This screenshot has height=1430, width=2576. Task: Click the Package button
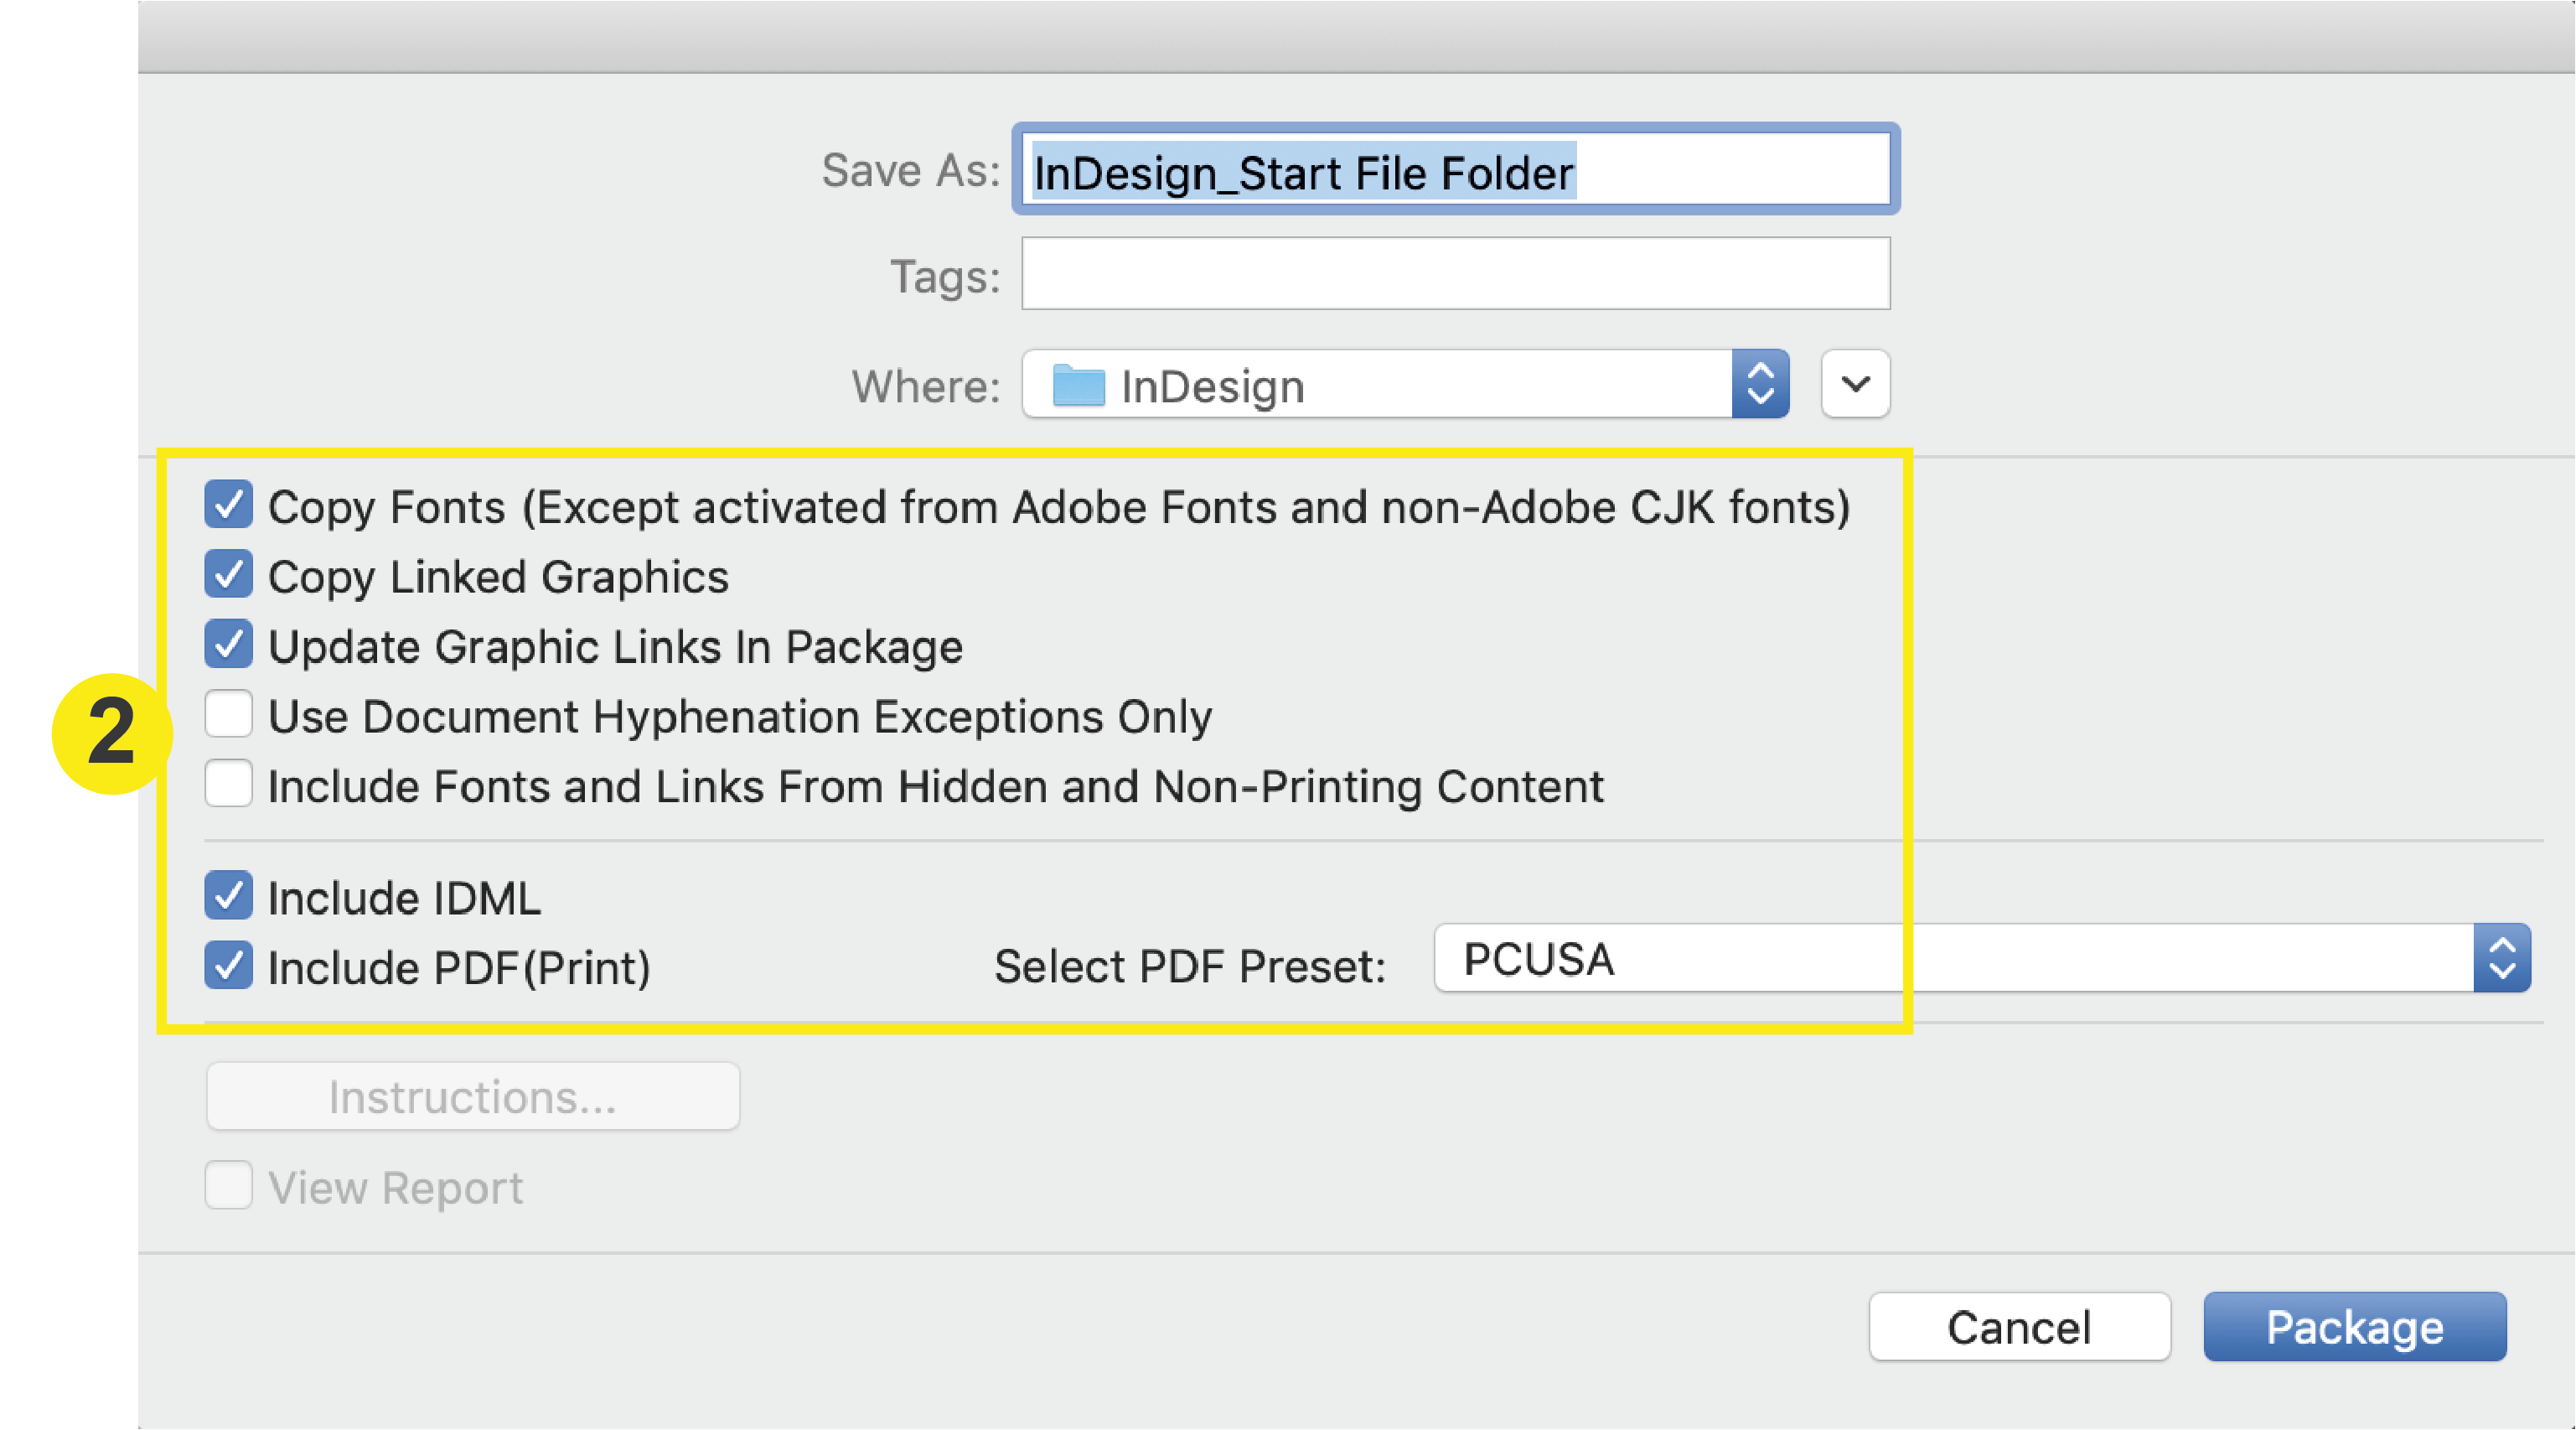[x=2354, y=1327]
